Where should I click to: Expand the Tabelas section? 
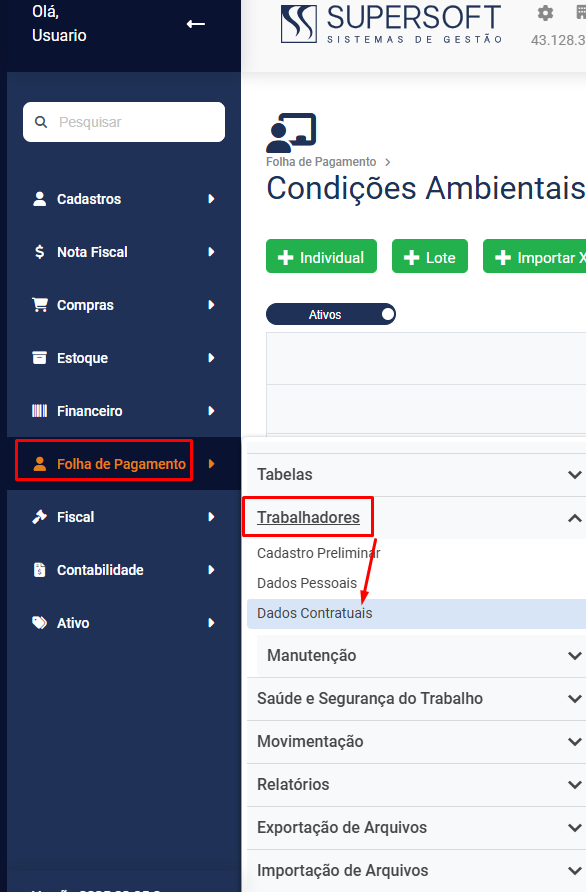(x=416, y=474)
